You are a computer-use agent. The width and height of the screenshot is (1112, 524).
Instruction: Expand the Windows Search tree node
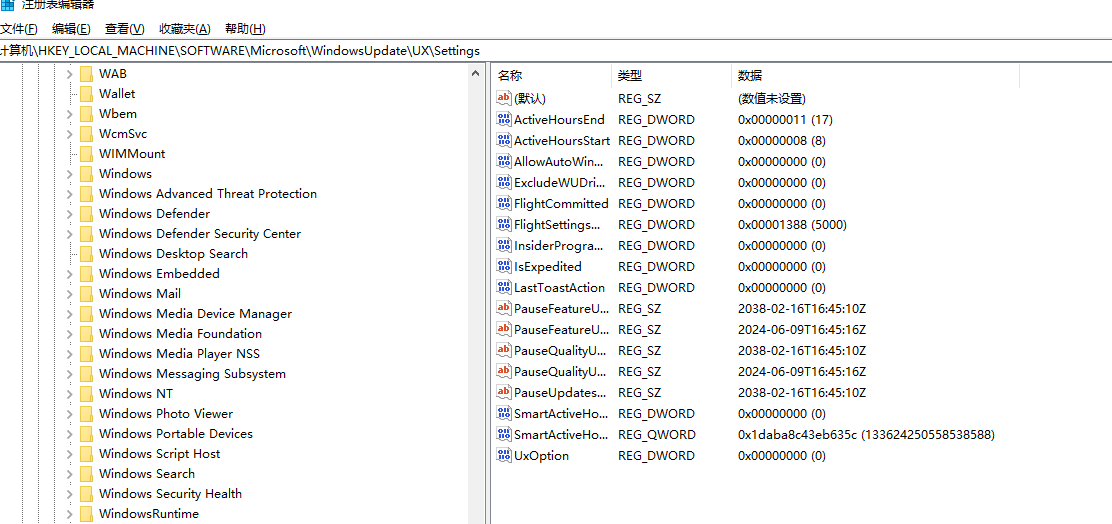coord(69,473)
